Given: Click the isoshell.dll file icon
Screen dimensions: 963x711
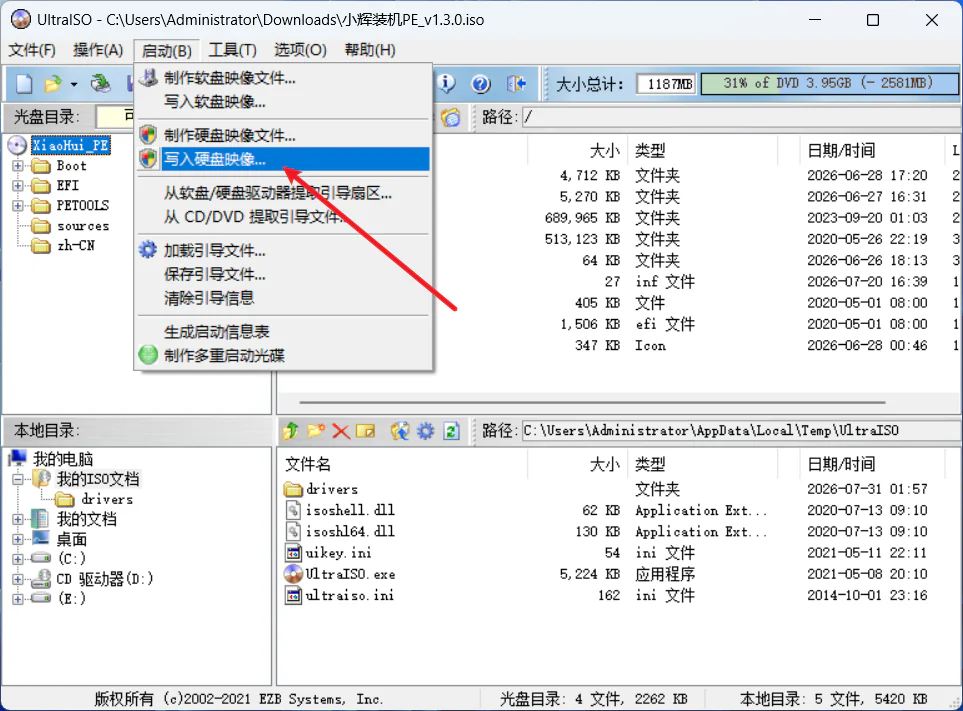Looking at the screenshot, I should tap(294, 510).
